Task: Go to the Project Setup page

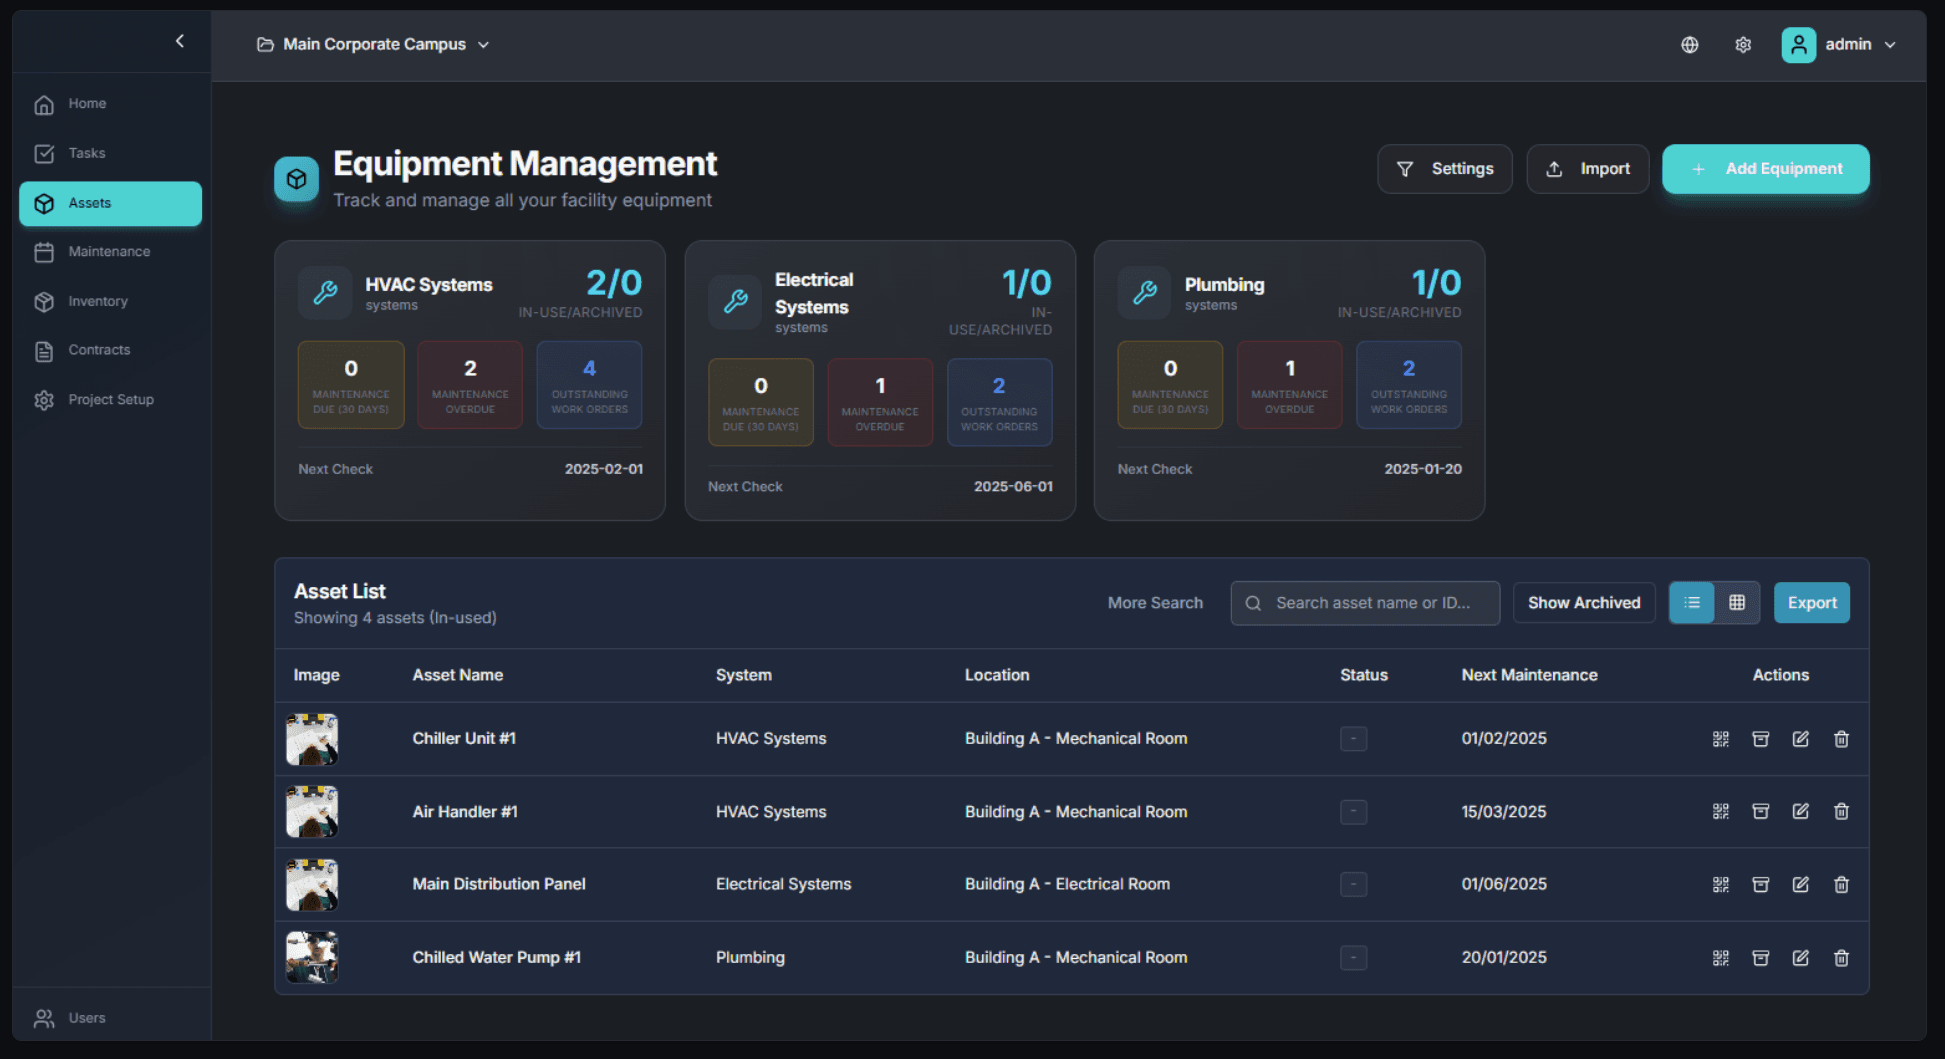Action: point(110,399)
